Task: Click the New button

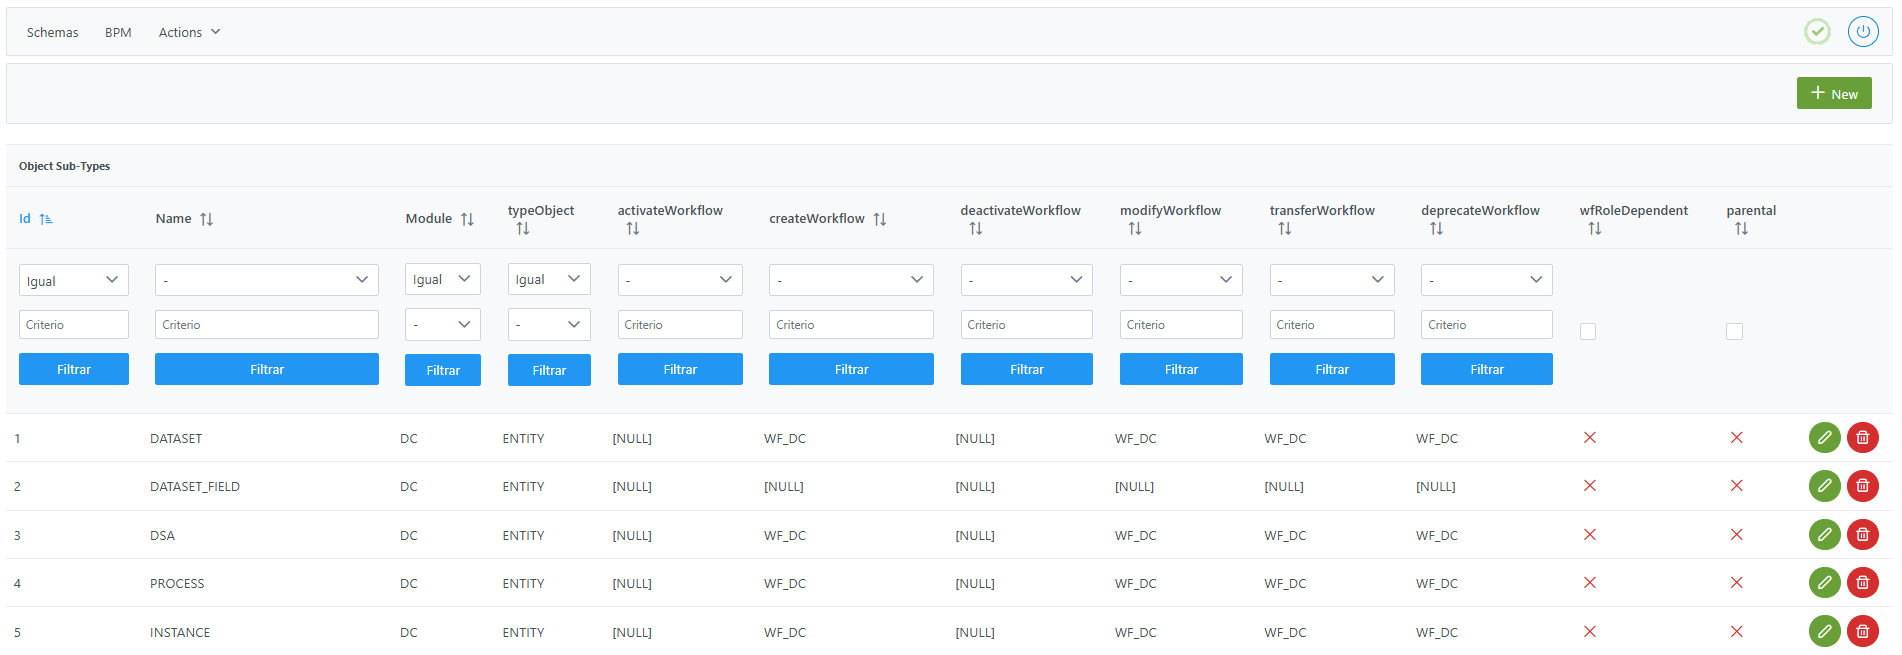Action: coord(1833,93)
